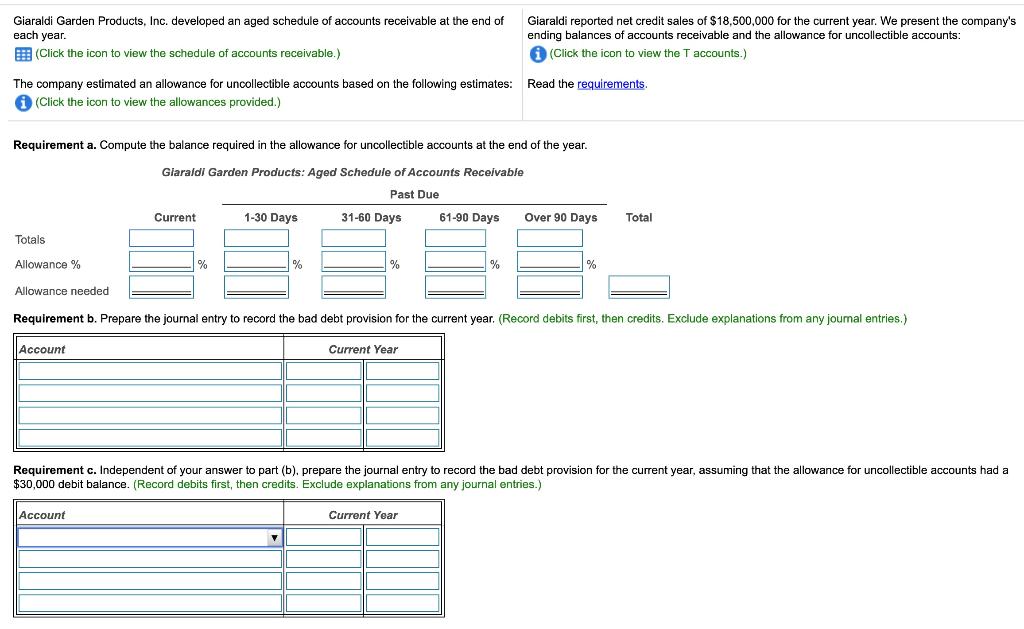Select the third Account field in Requirement c
1024x629 pixels.
coord(150,581)
